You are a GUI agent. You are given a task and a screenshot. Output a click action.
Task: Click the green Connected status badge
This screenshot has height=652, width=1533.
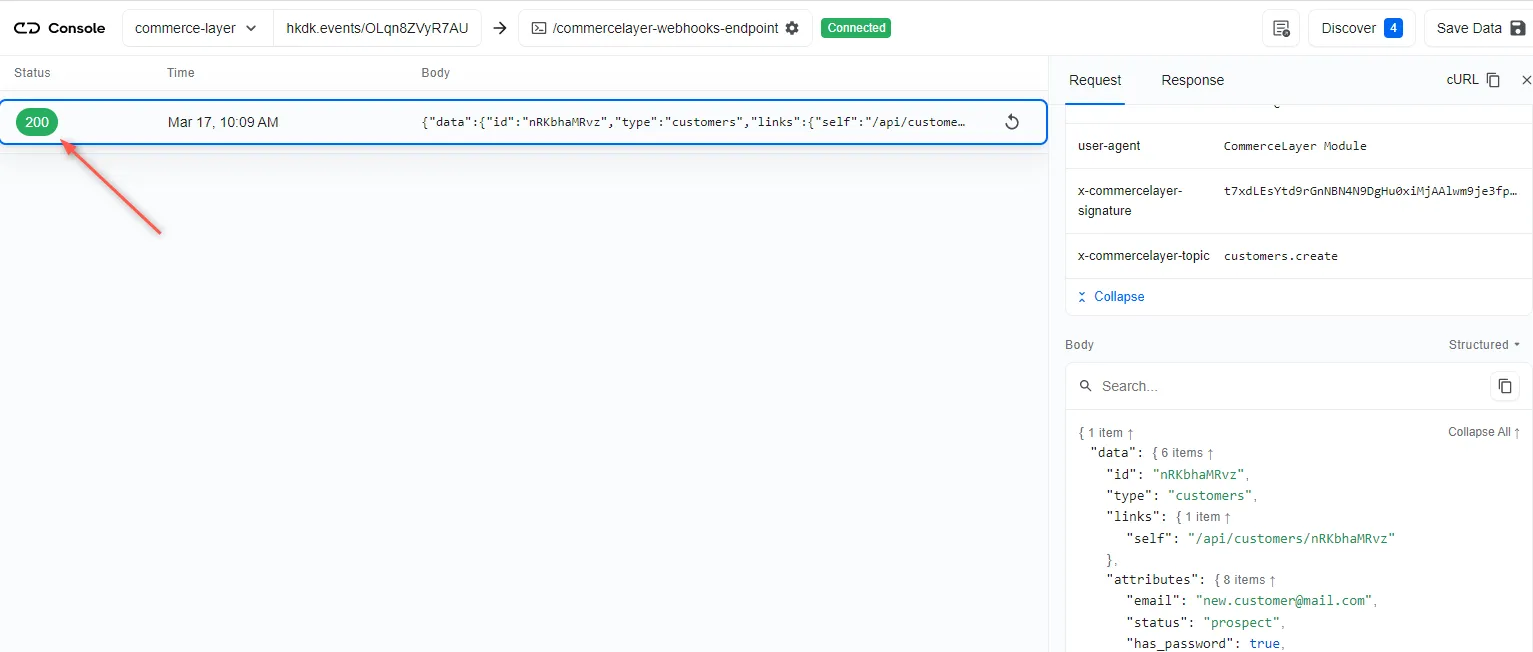point(856,28)
